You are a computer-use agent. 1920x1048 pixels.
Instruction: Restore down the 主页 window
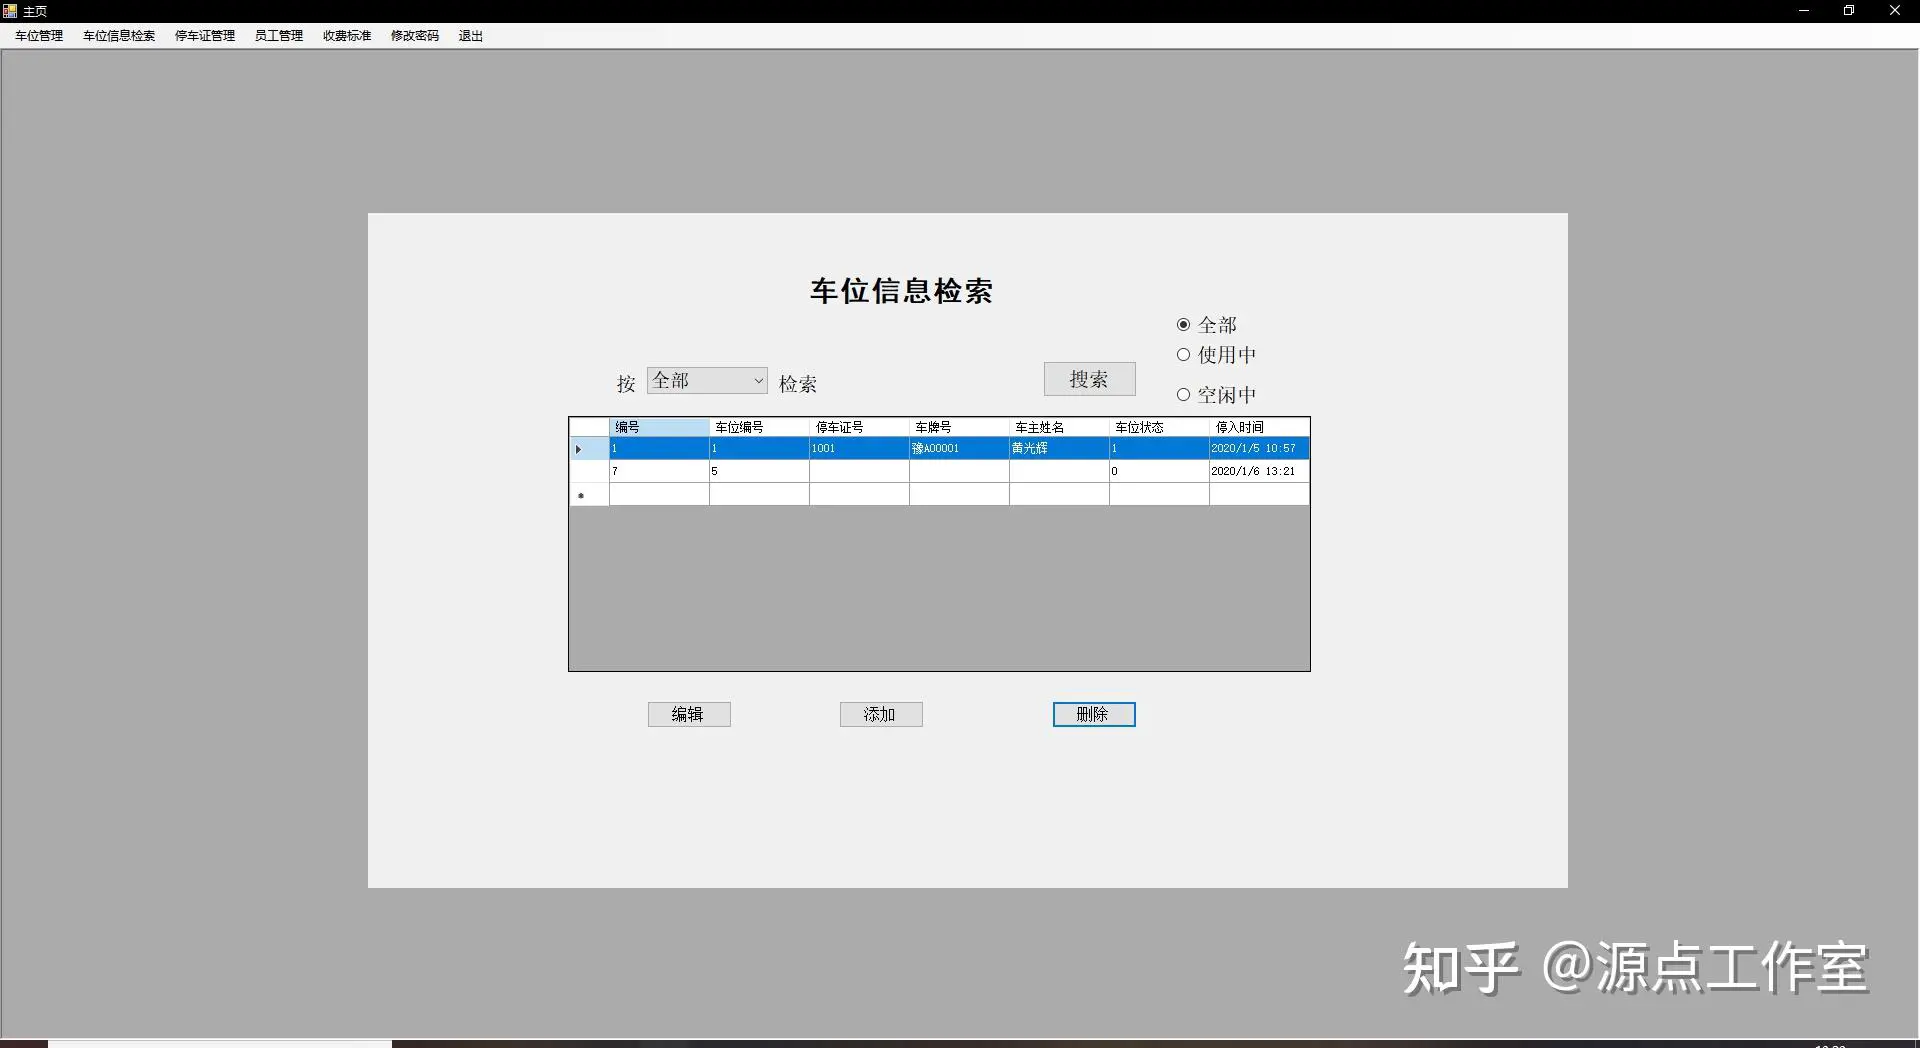1849,11
